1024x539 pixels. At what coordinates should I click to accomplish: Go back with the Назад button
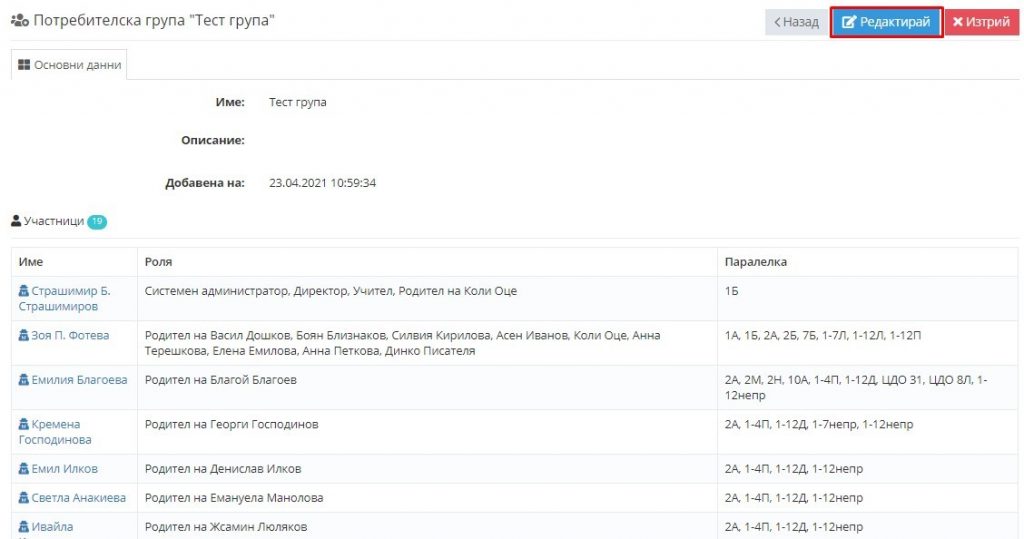(x=796, y=22)
